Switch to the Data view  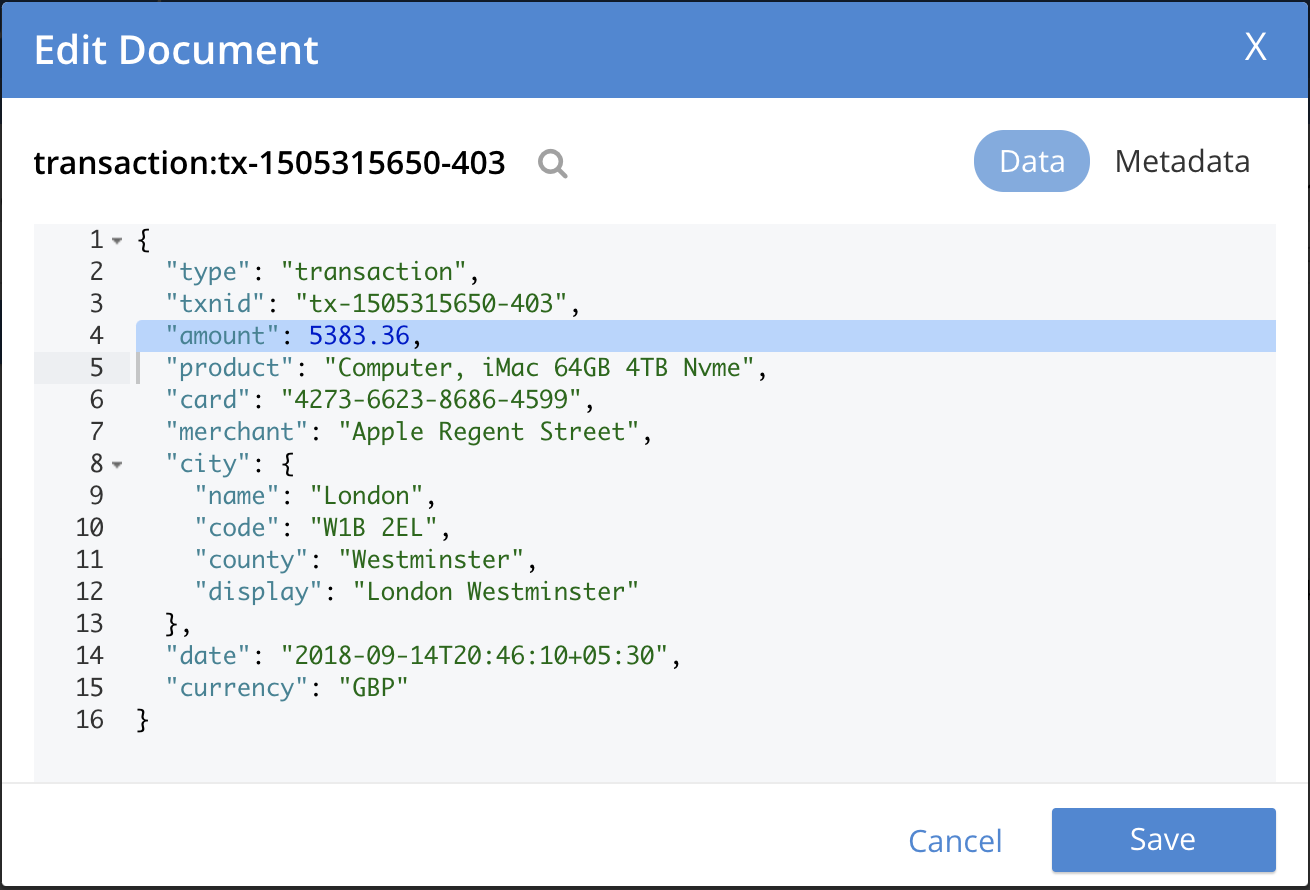(1031, 161)
